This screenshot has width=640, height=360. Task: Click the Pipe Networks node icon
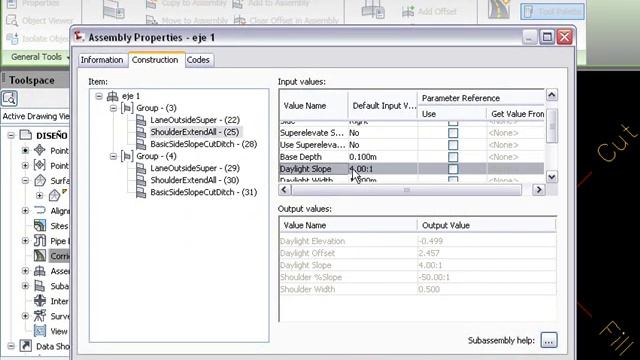[40, 241]
